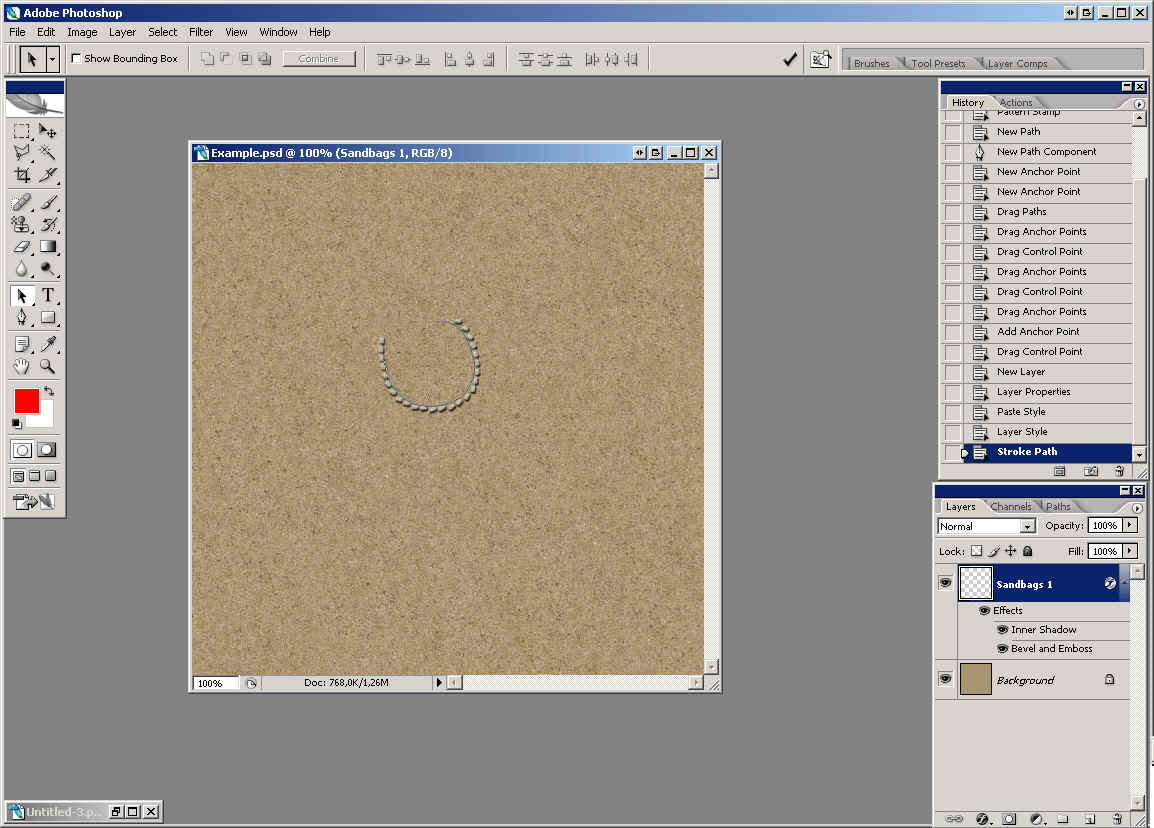
Task: Select the Type tool
Action: click(47, 296)
